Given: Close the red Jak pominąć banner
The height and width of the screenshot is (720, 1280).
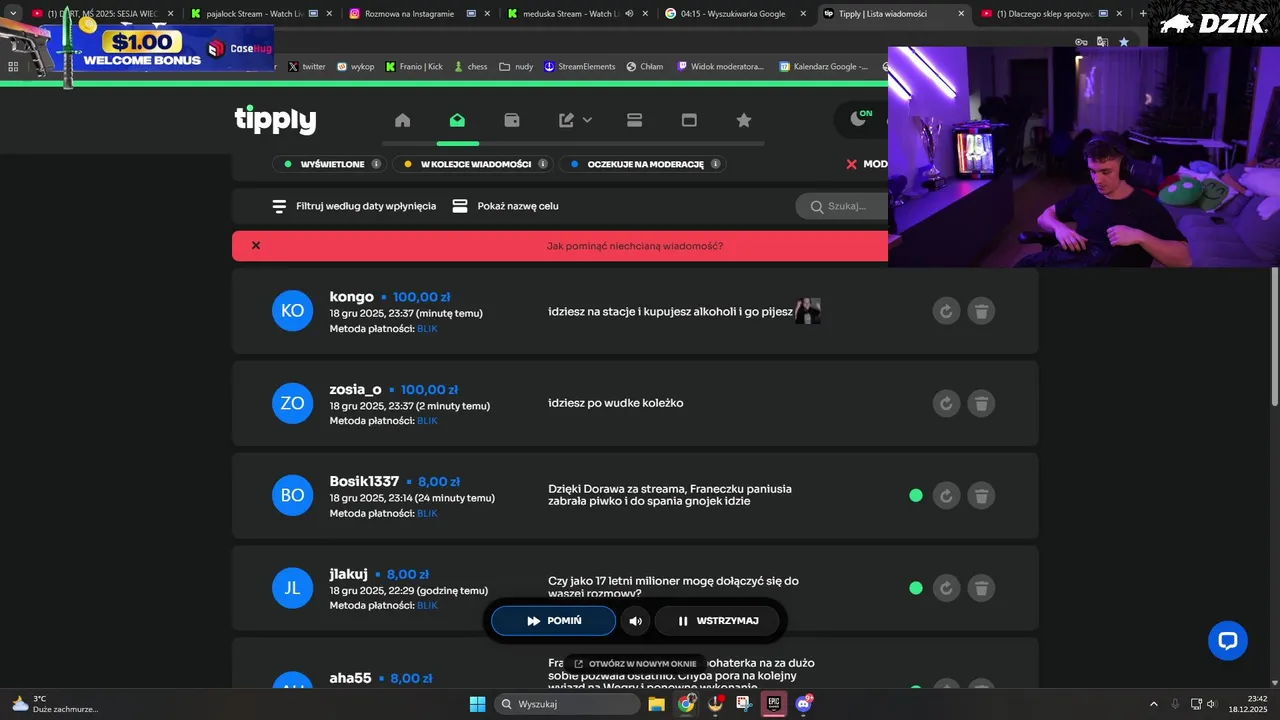Looking at the screenshot, I should click(x=256, y=245).
